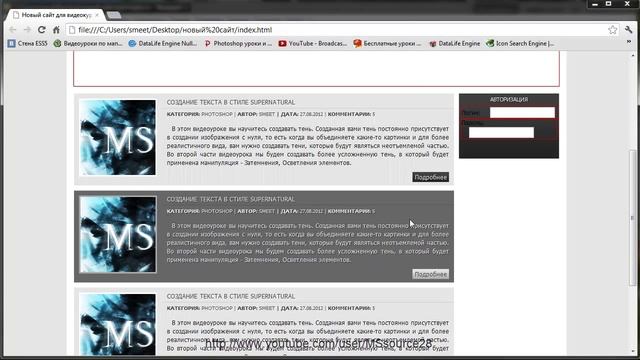
Task: Click the Подробнее button in the first article
Action: click(431, 177)
